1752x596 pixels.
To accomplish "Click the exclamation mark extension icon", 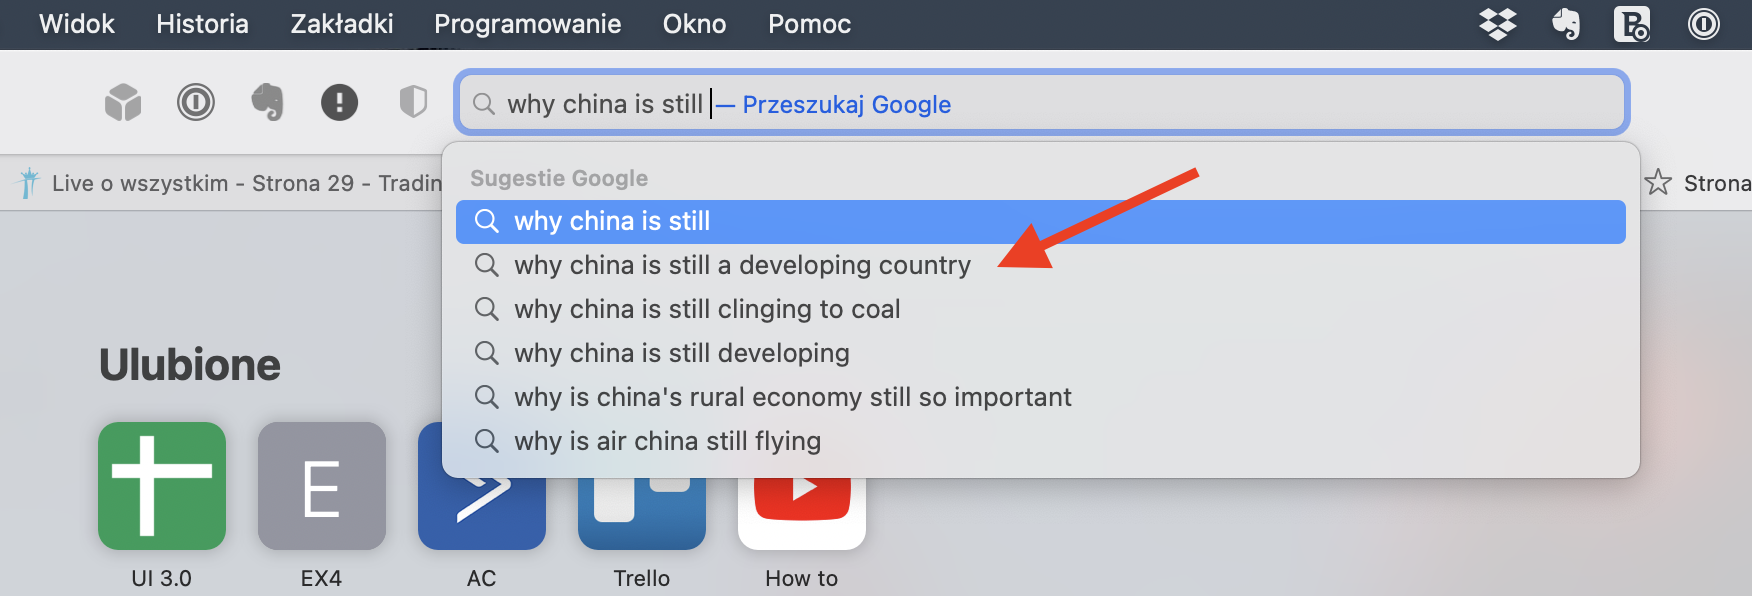I will click(x=339, y=102).
